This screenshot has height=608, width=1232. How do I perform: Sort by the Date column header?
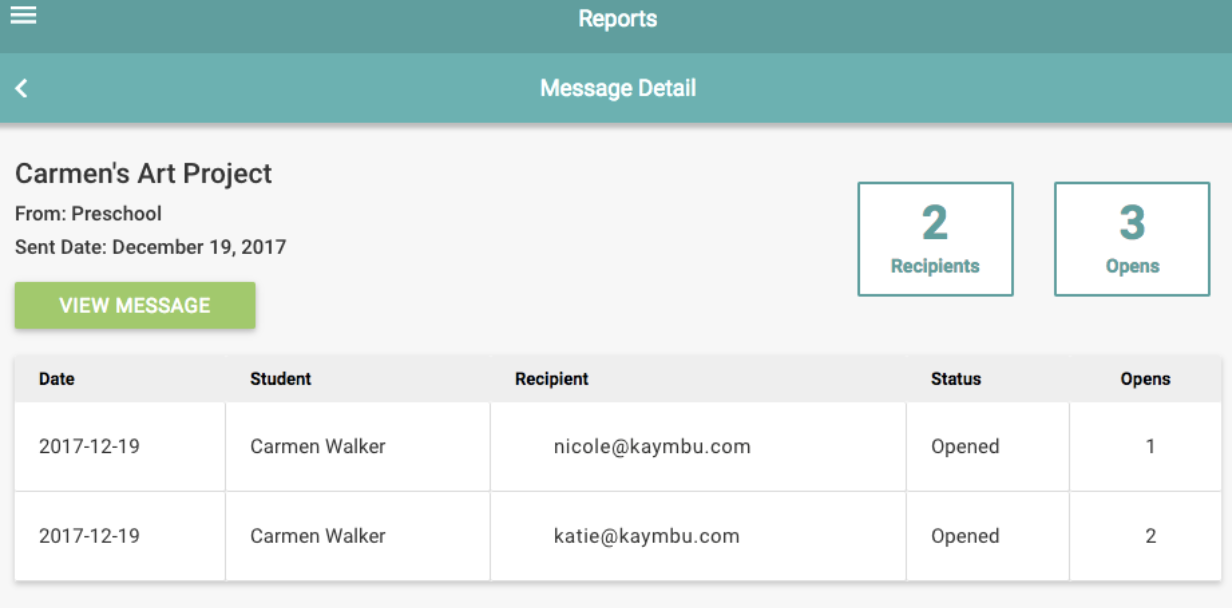coord(57,379)
